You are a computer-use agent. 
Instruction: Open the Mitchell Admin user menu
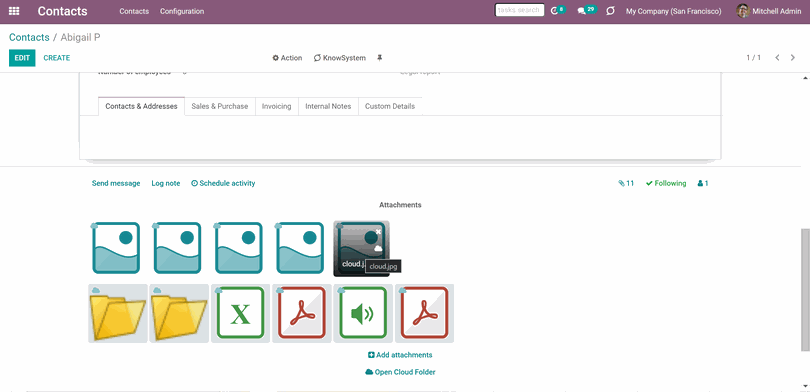769,11
